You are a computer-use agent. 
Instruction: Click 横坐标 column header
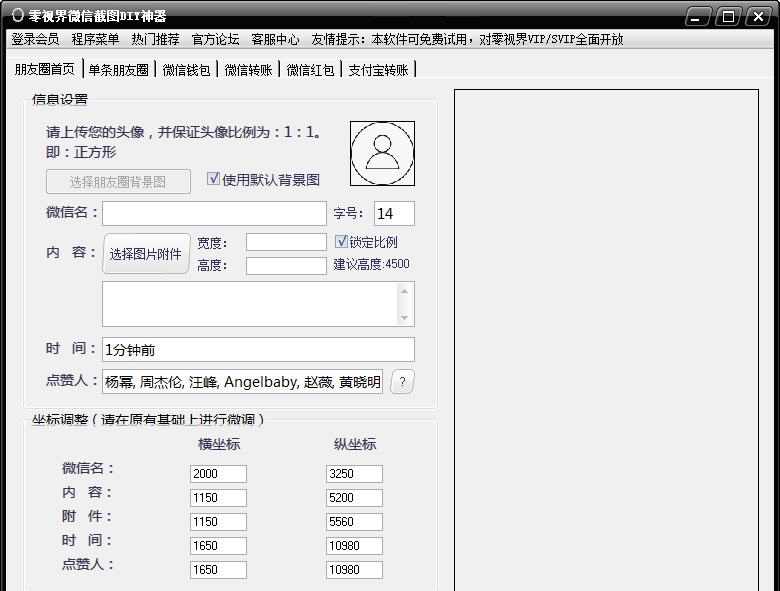click(219, 444)
